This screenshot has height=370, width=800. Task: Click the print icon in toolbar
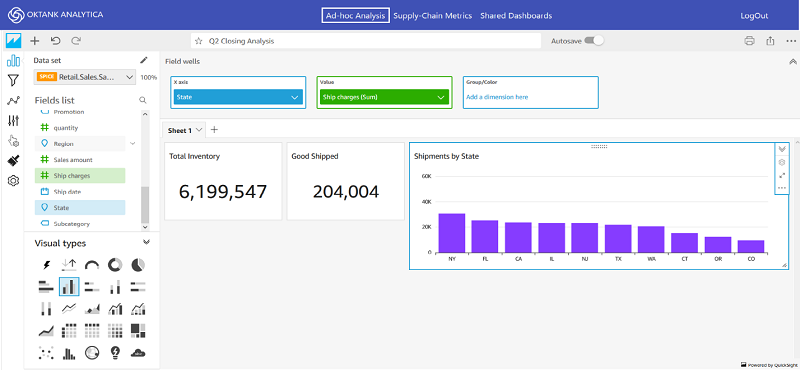click(749, 41)
